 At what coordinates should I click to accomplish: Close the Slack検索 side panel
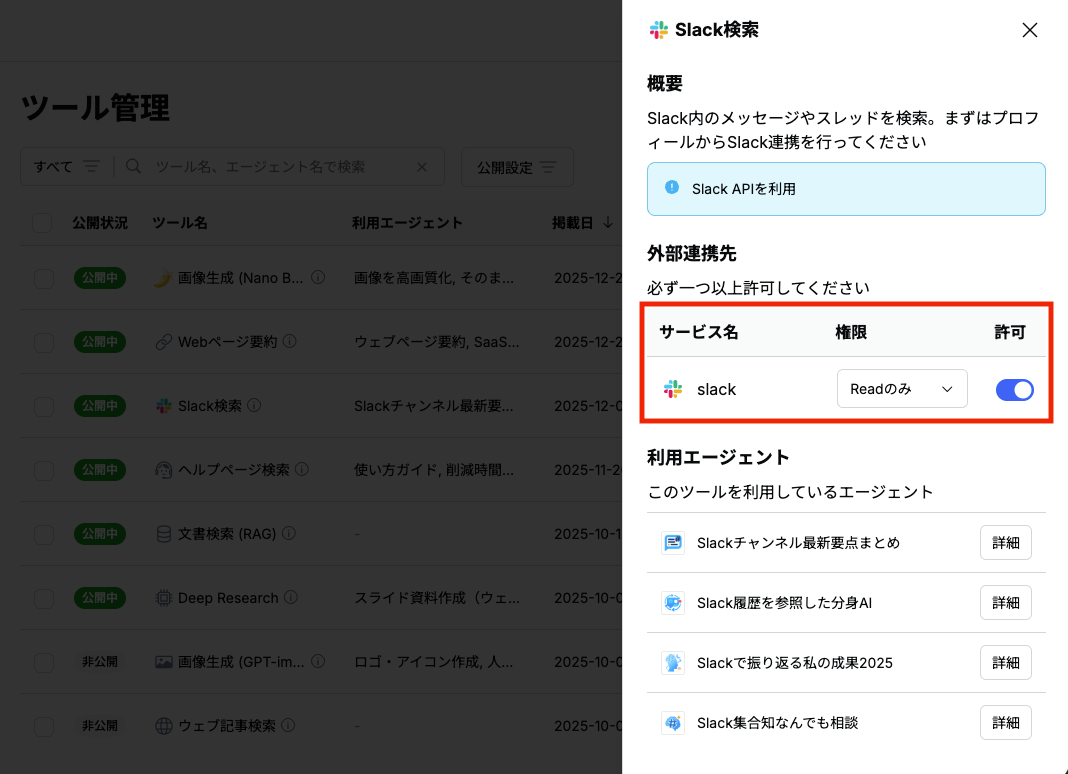1029,30
